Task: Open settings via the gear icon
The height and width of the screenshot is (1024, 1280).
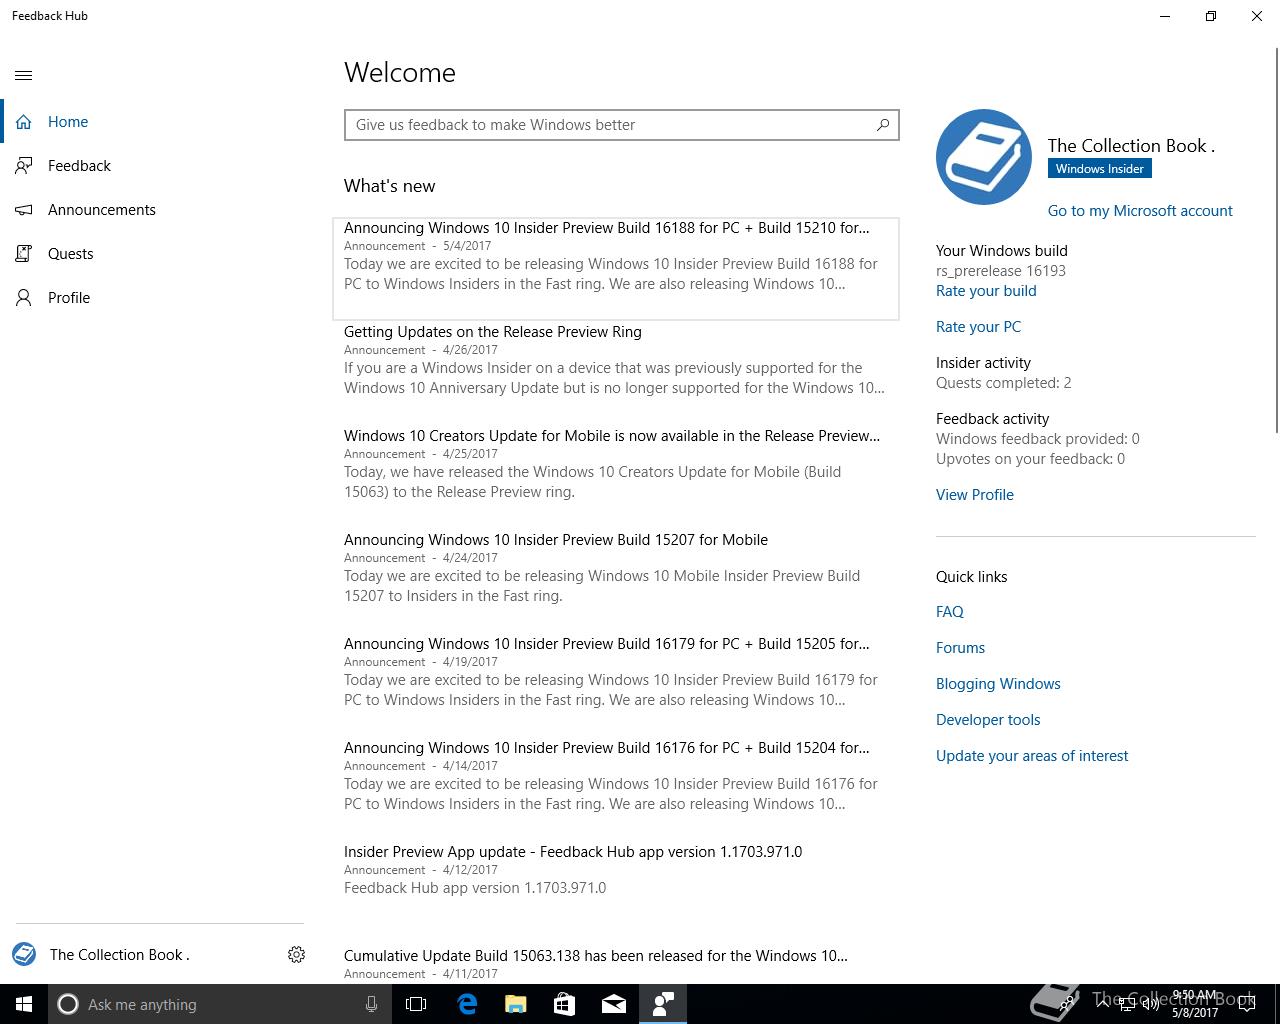Action: (x=296, y=955)
